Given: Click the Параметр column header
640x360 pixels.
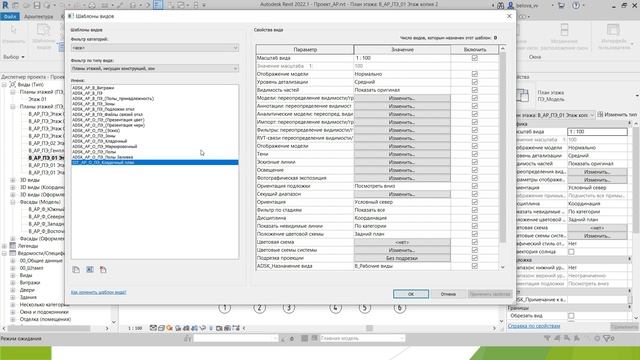Looking at the screenshot, I should coord(305,49).
